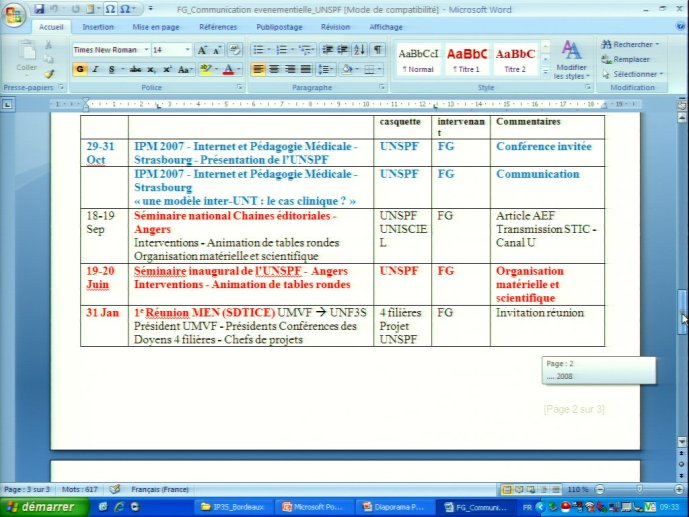Undo the last action
The image size is (689, 517).
pyautogui.click(x=55, y=9)
